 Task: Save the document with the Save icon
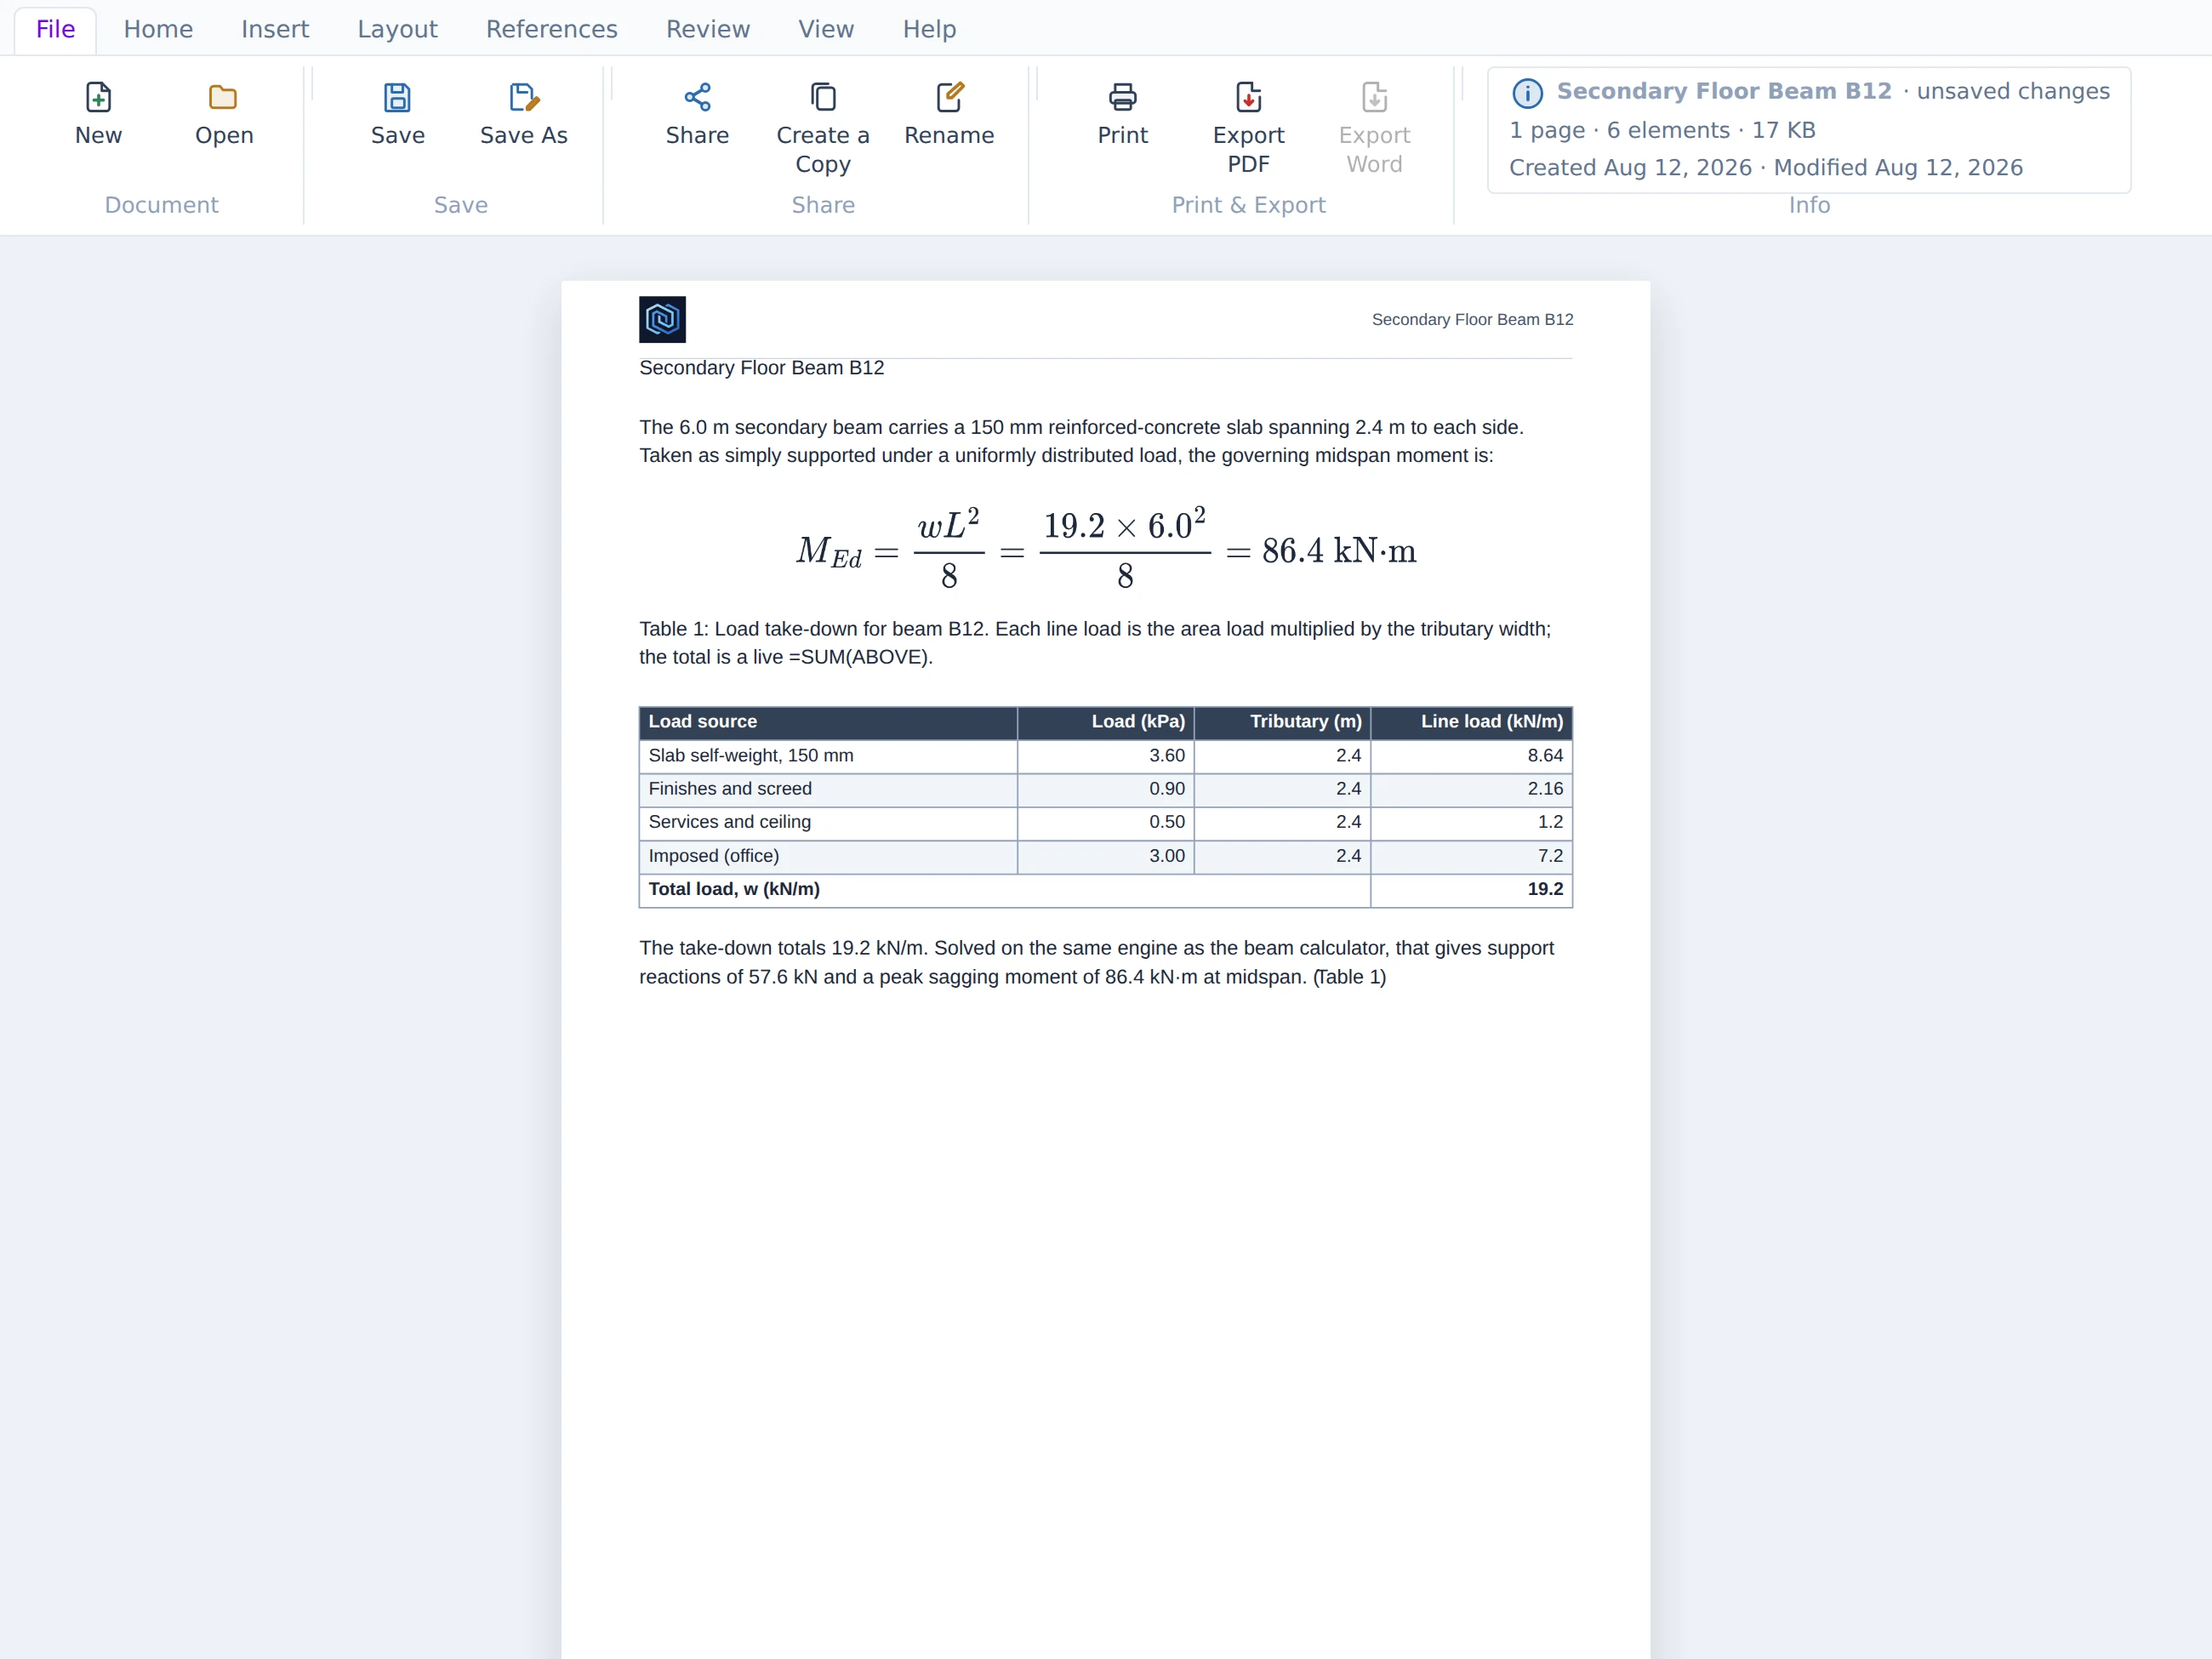397,97
